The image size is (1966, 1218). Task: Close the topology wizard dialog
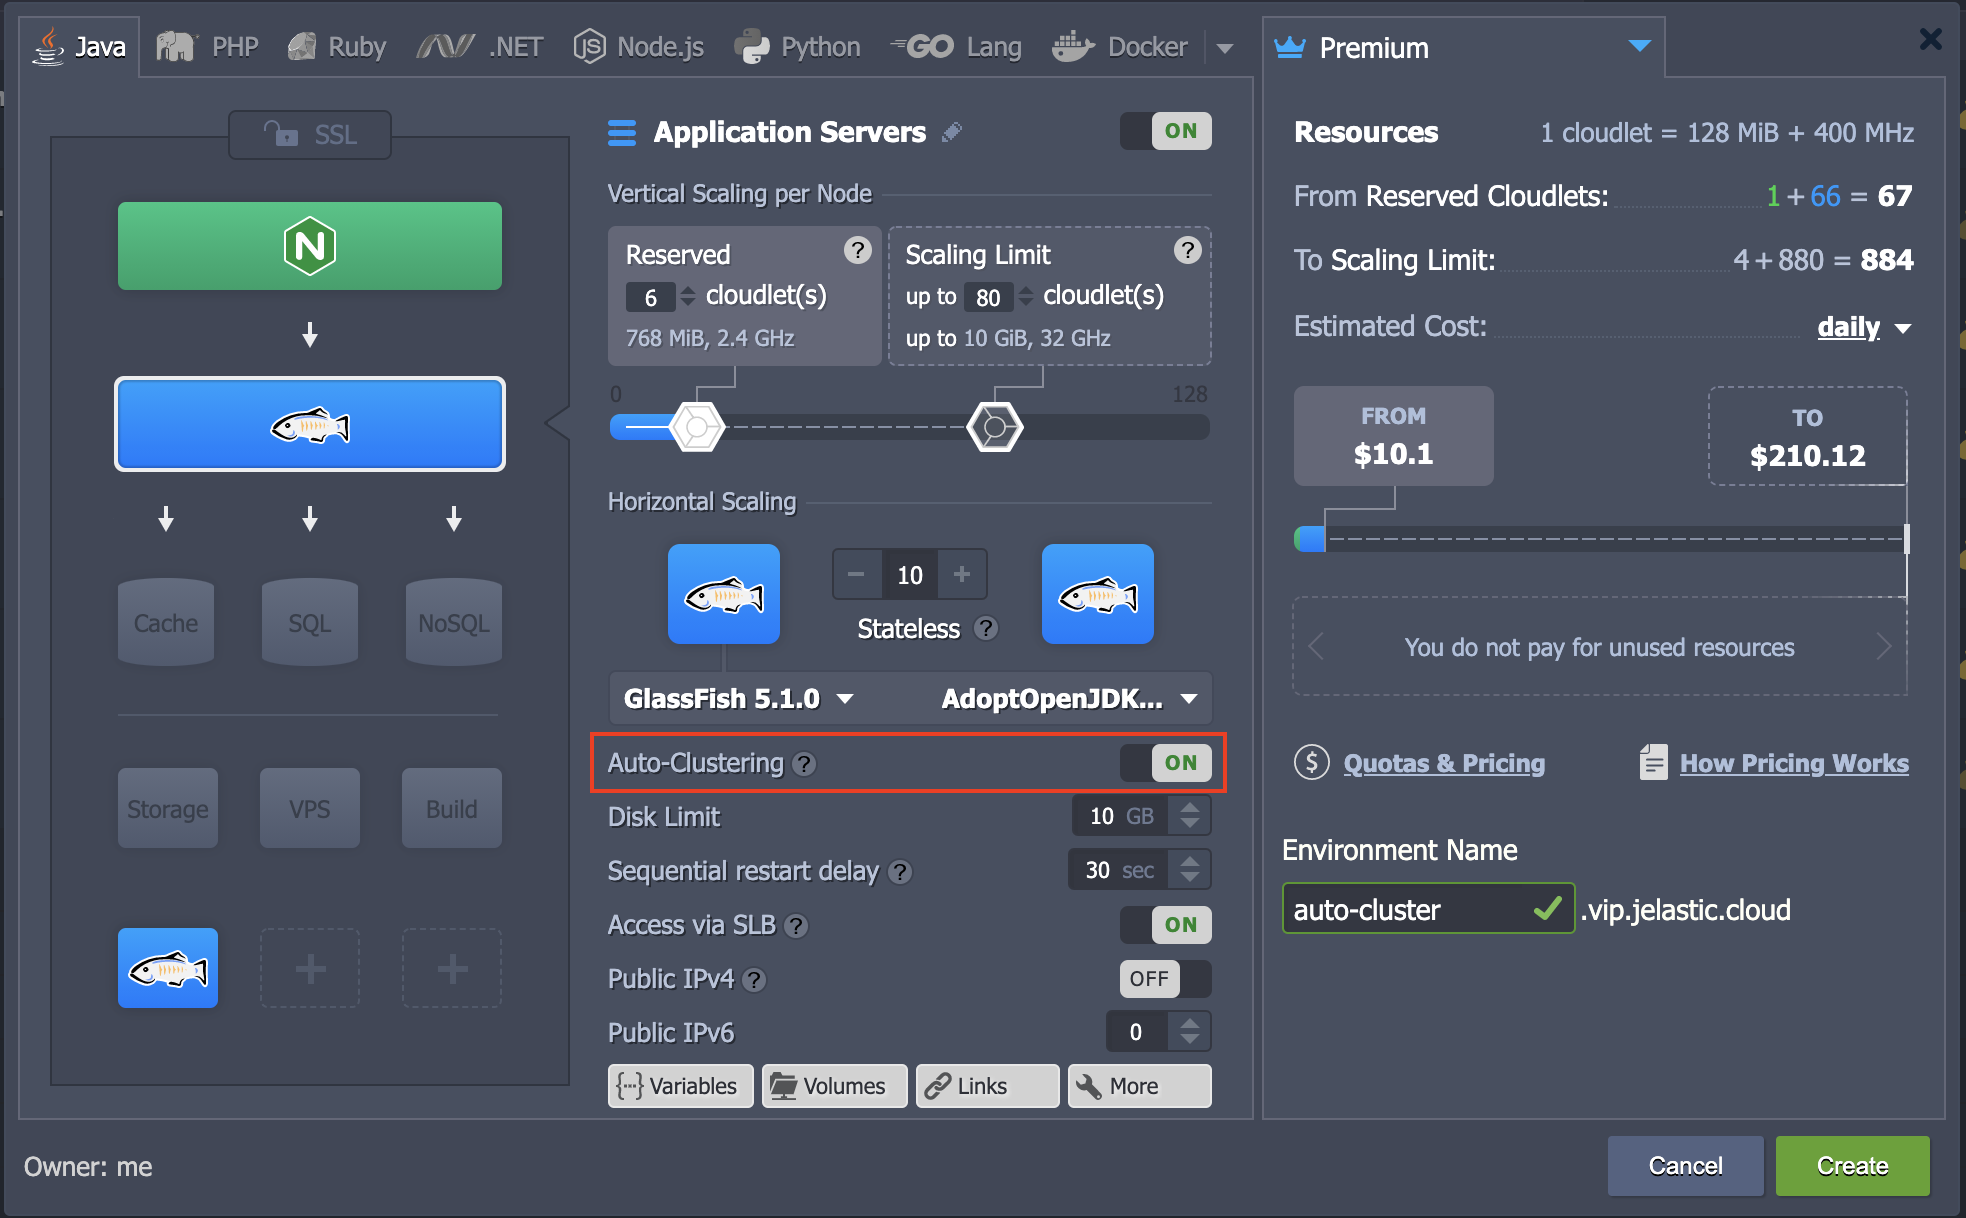pos(1931,39)
